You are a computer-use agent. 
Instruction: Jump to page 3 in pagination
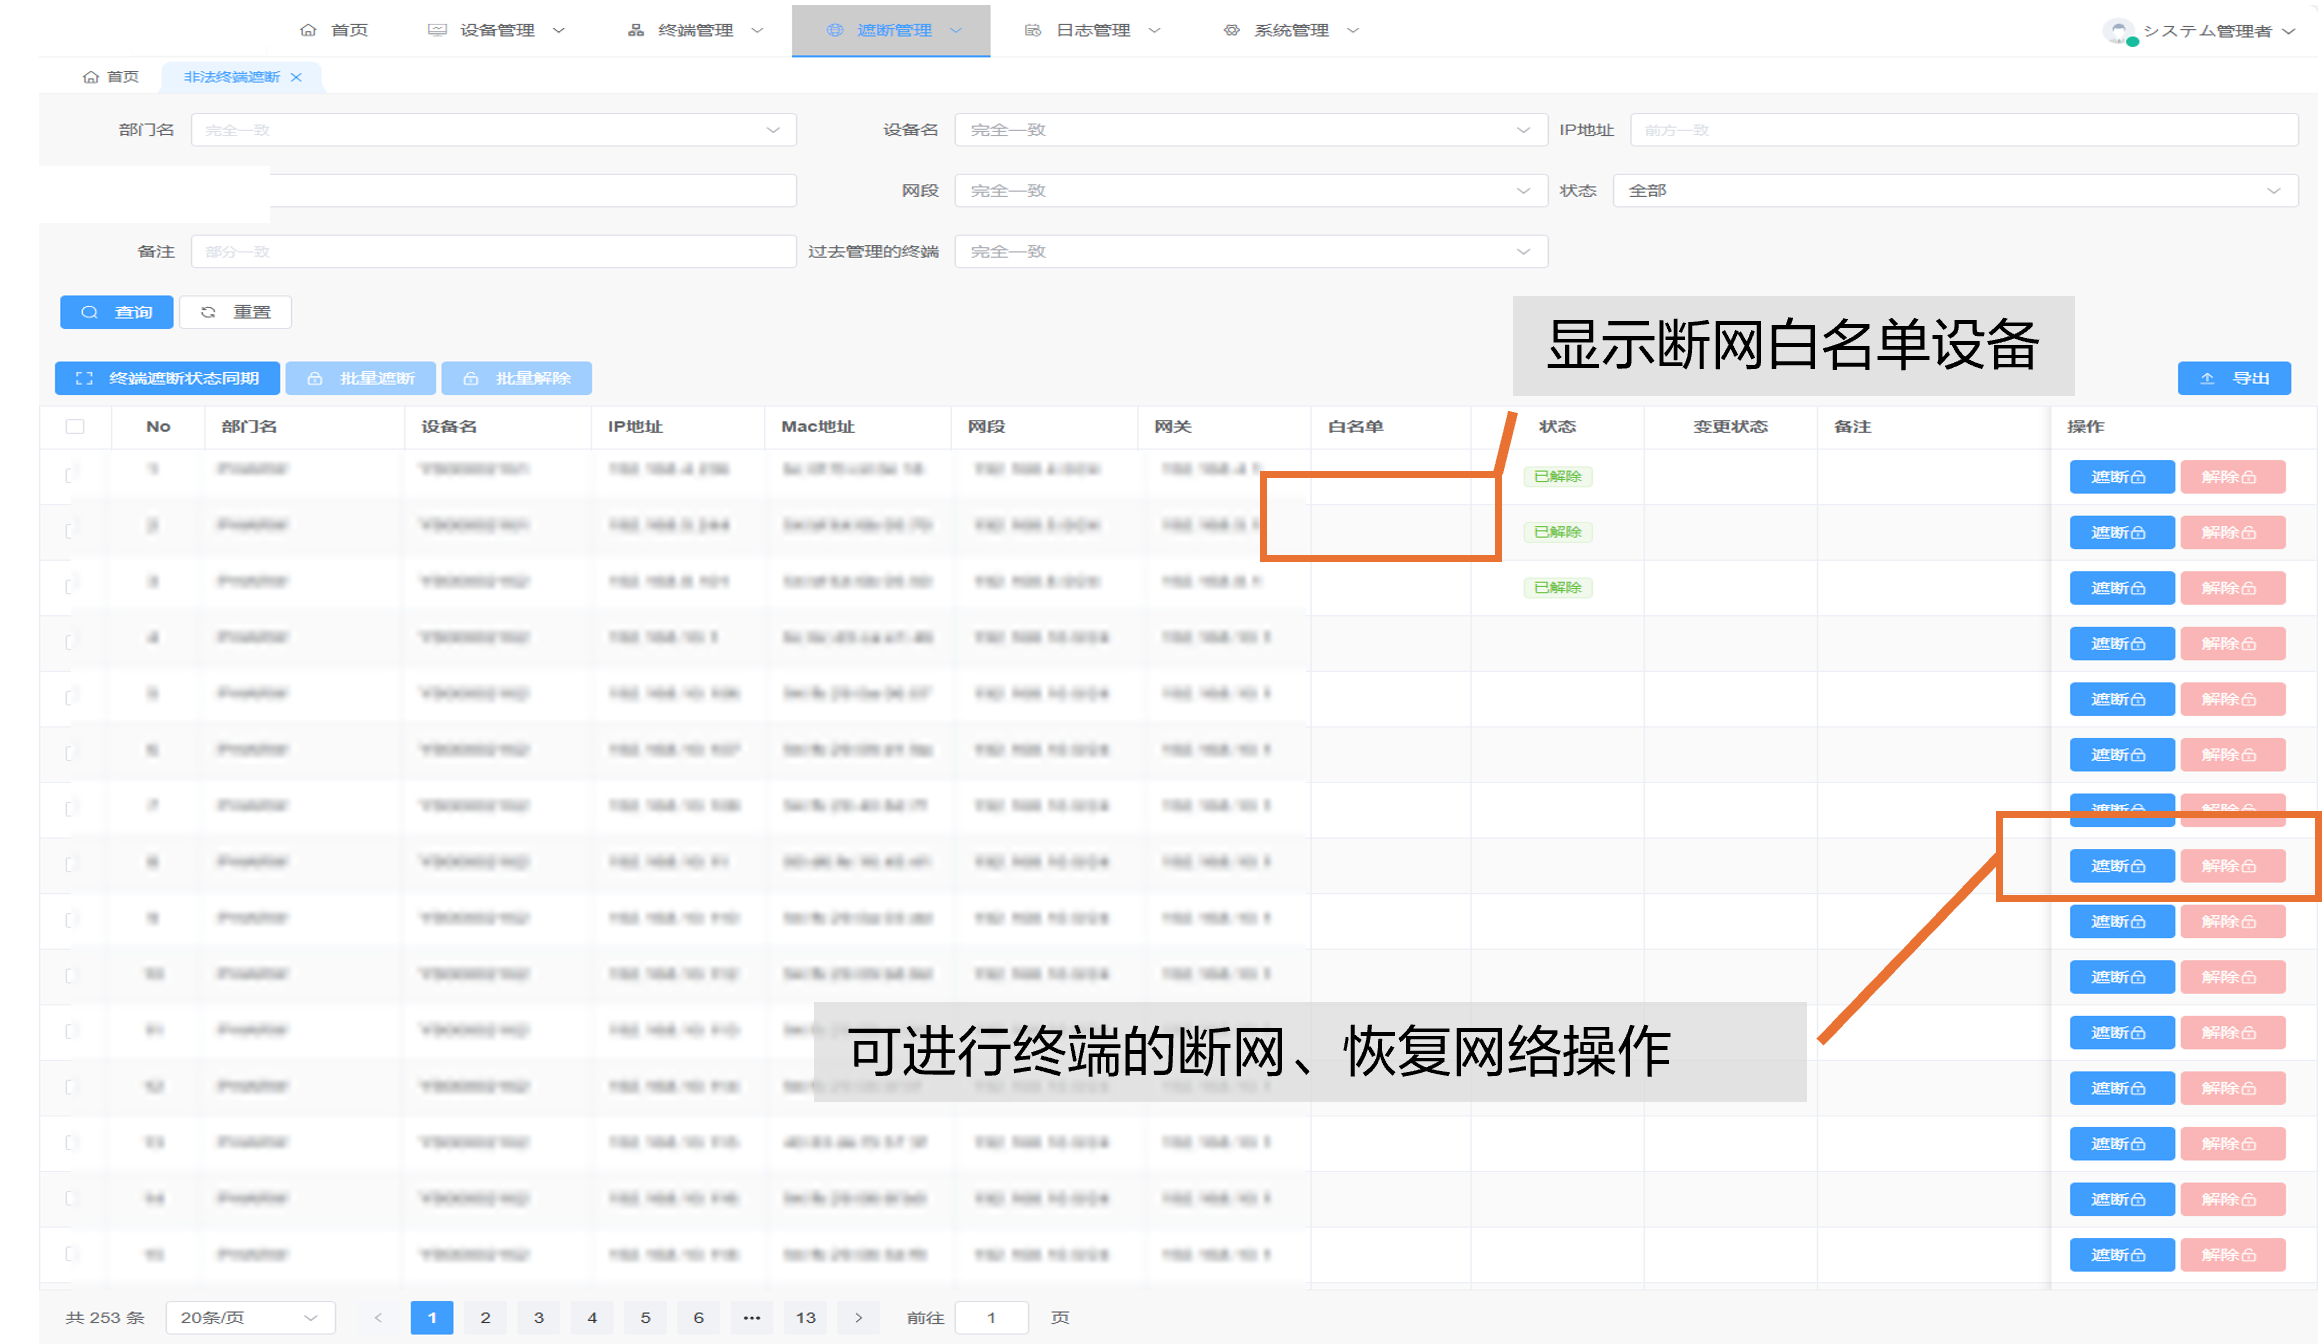point(538,1317)
